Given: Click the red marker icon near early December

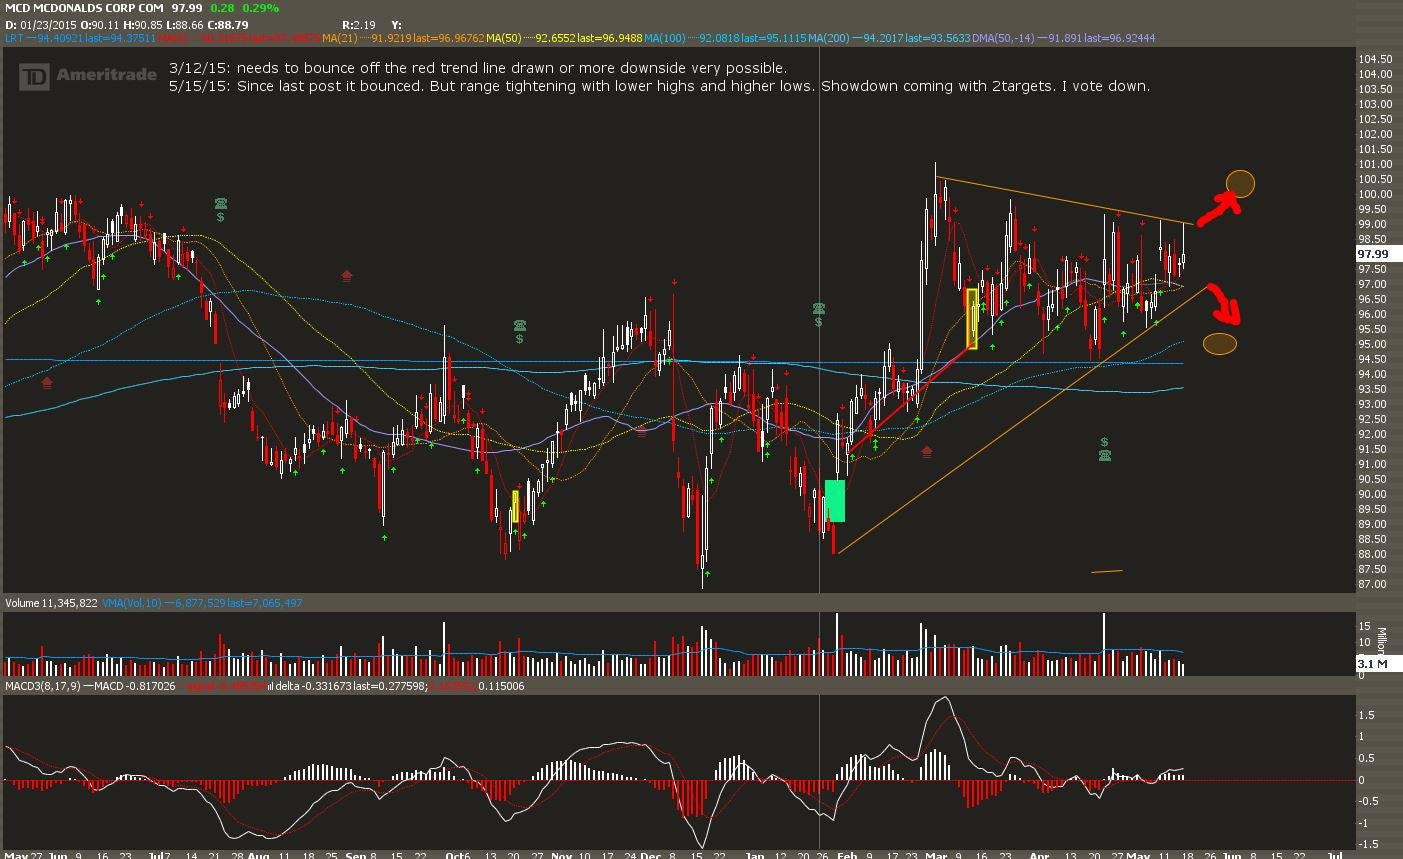Looking at the screenshot, I should pos(641,432).
